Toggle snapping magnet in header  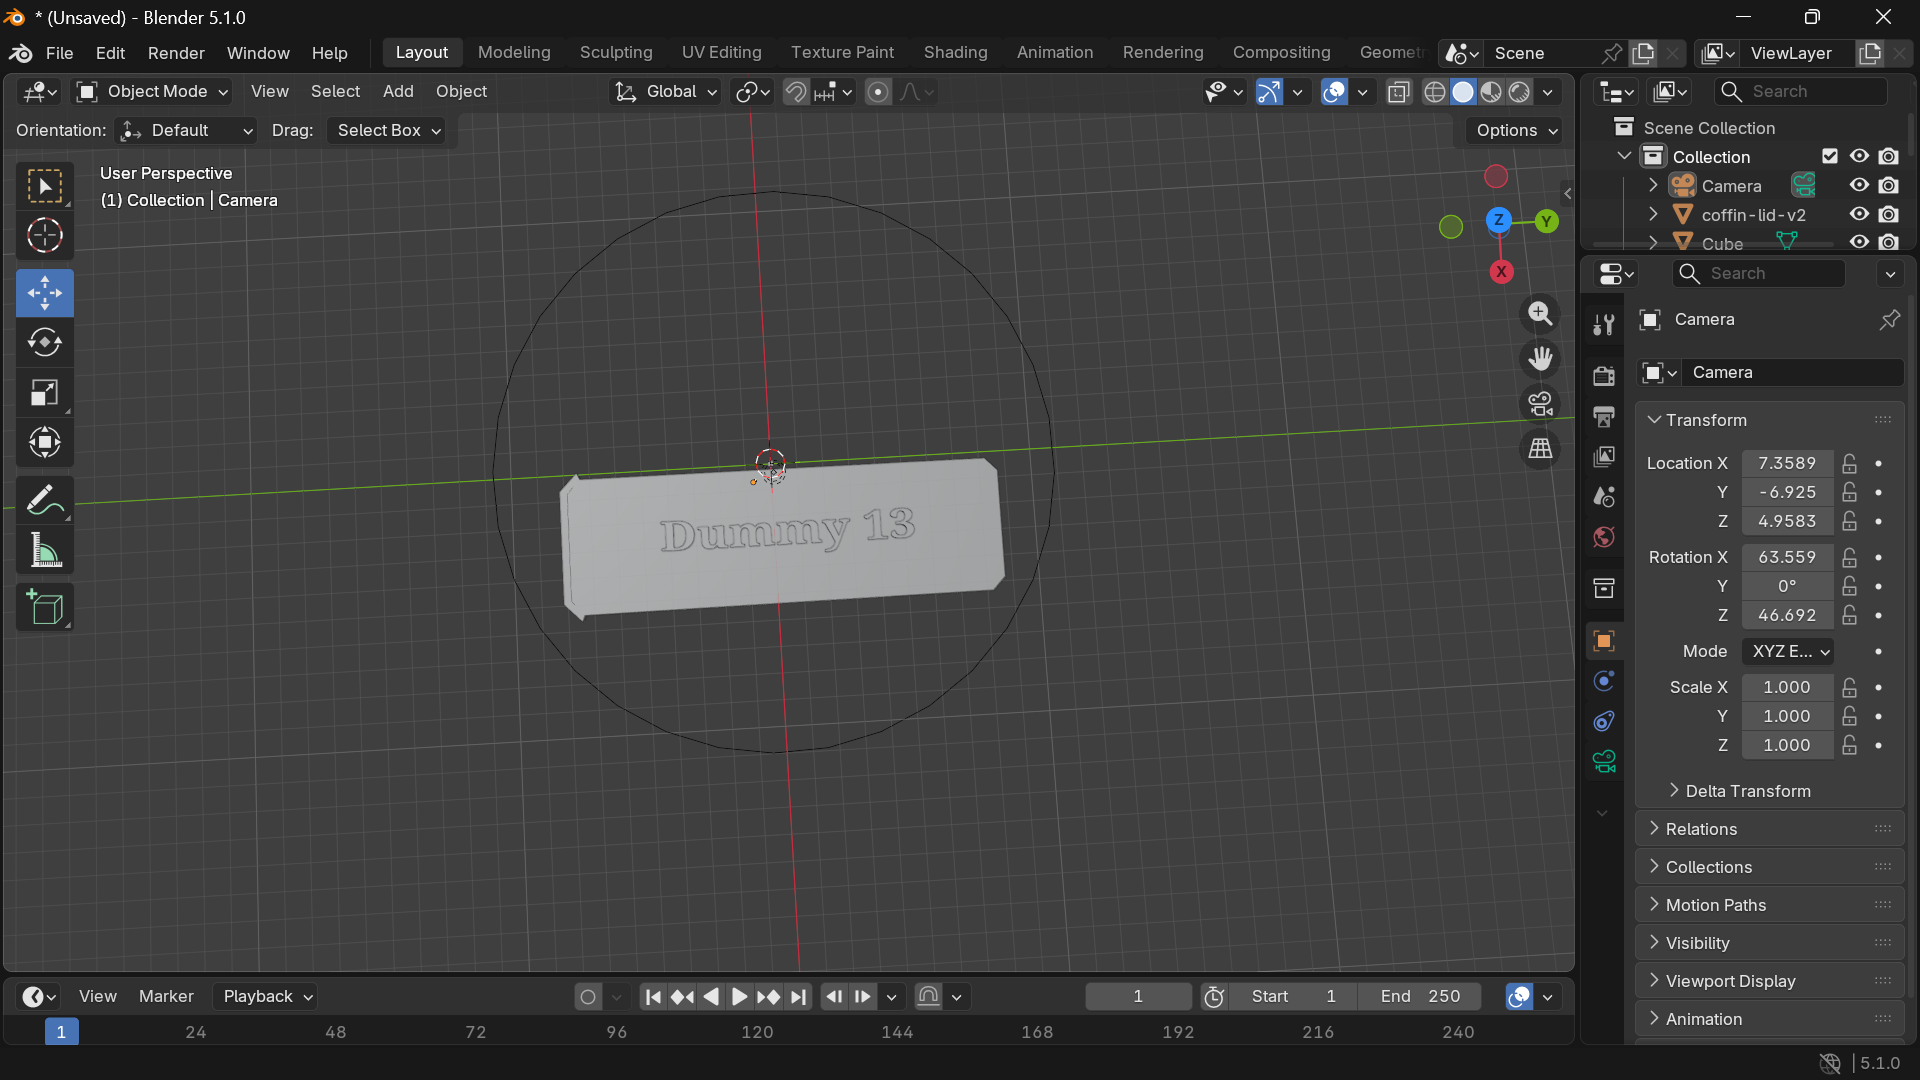point(795,92)
